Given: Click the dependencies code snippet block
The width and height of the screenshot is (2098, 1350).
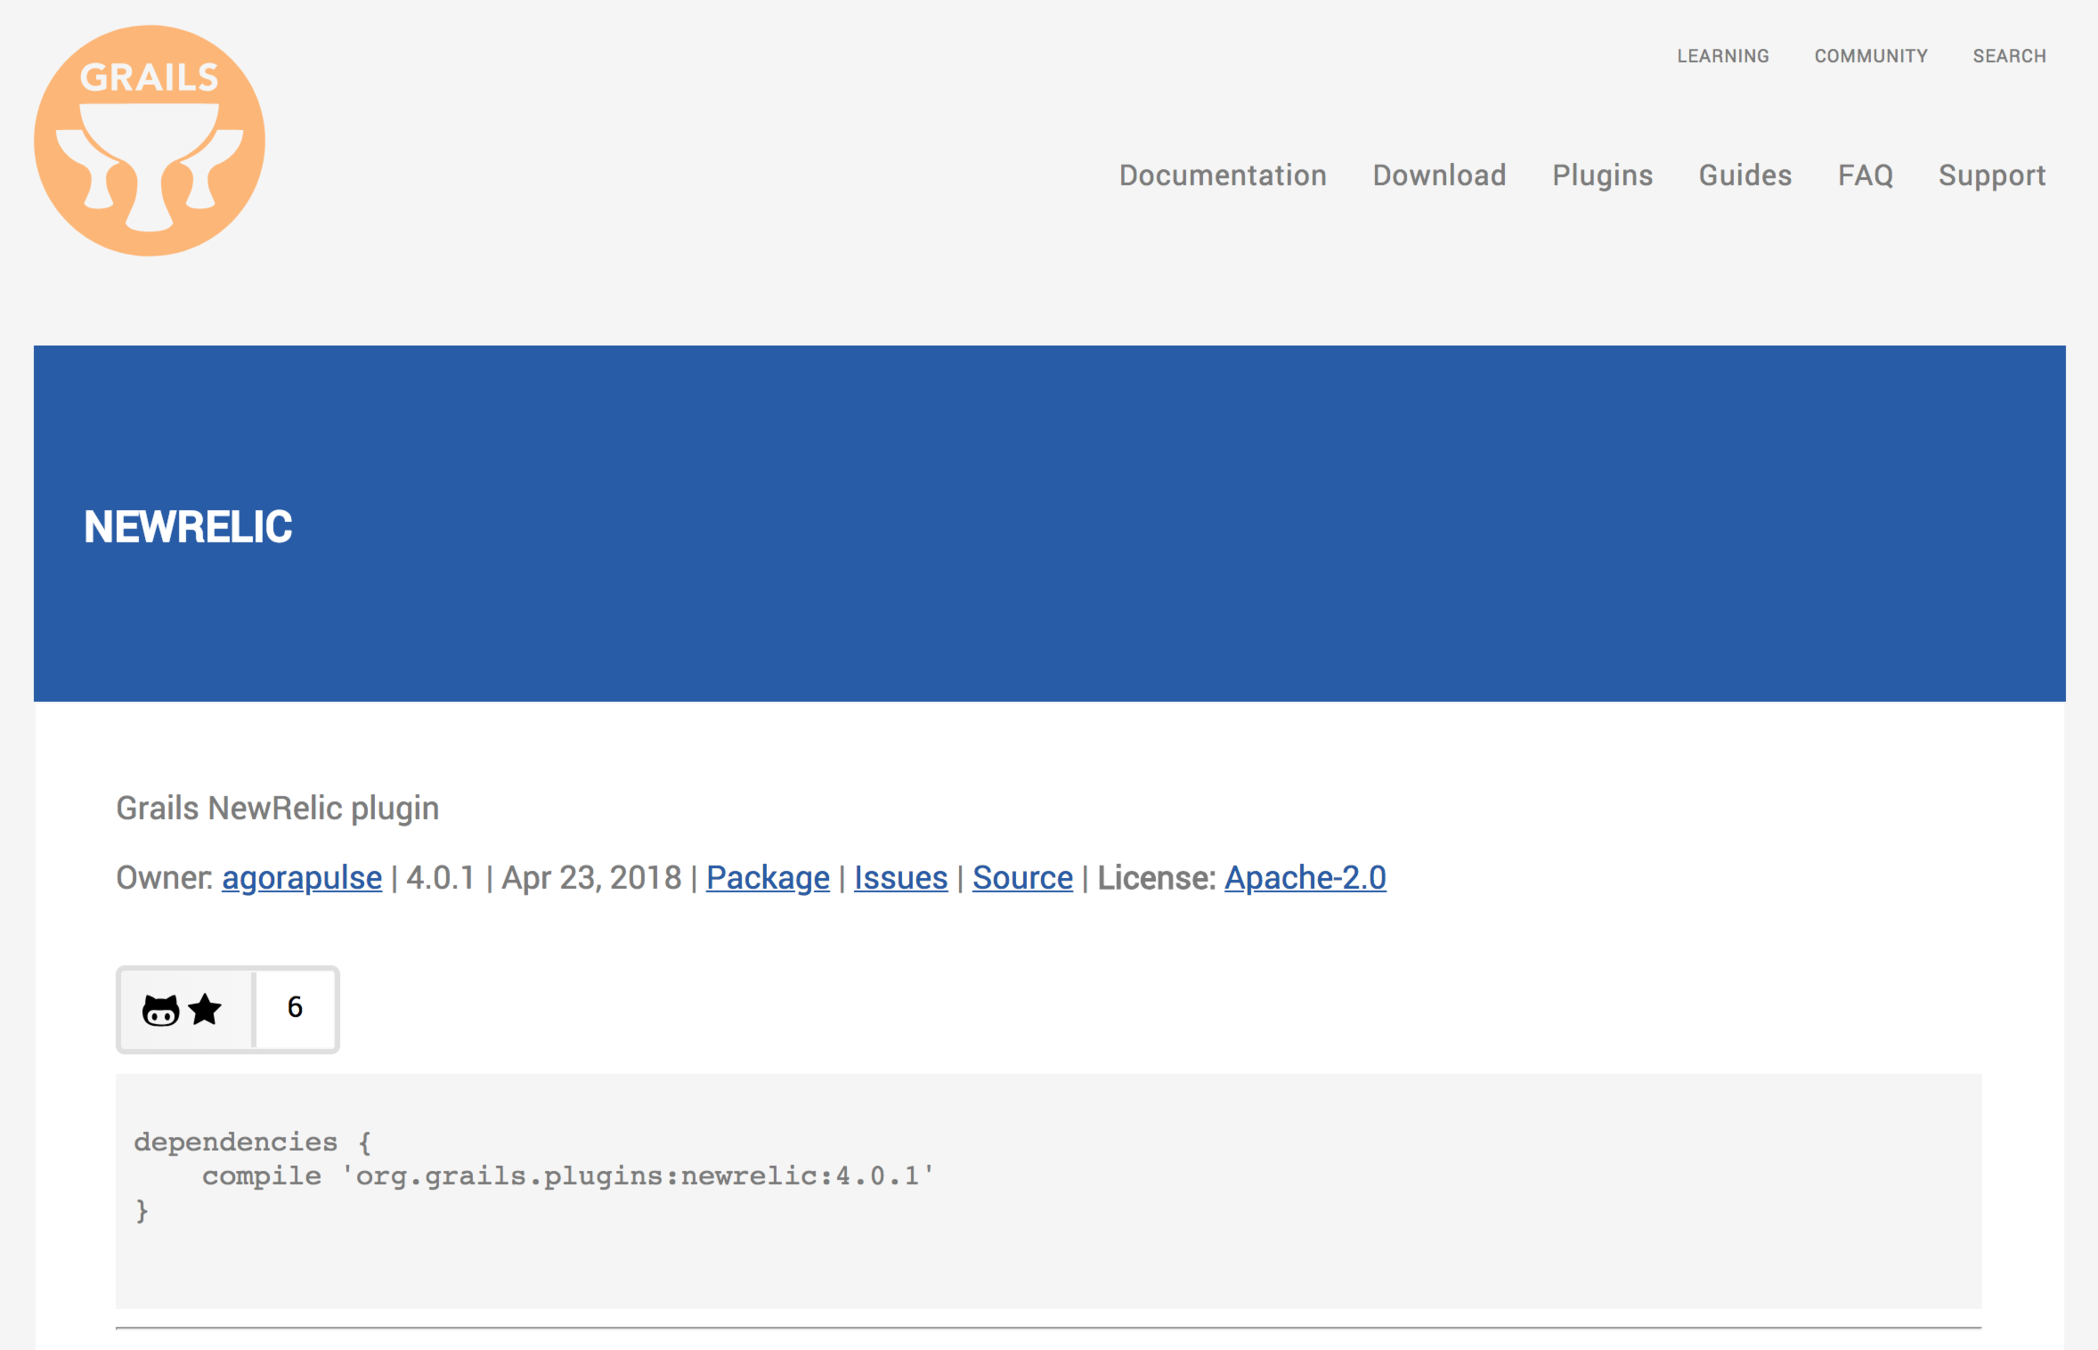Looking at the screenshot, I should [x=1047, y=1190].
